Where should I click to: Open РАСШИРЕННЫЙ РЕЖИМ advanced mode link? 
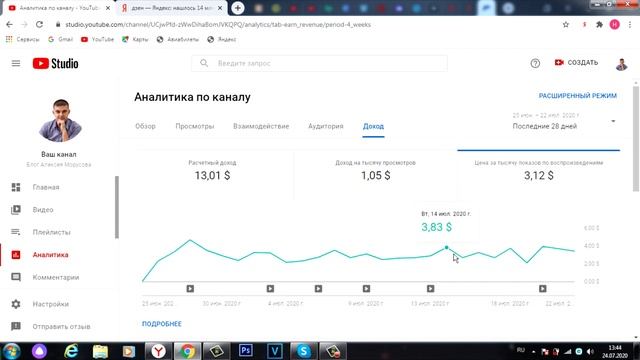[x=578, y=96]
